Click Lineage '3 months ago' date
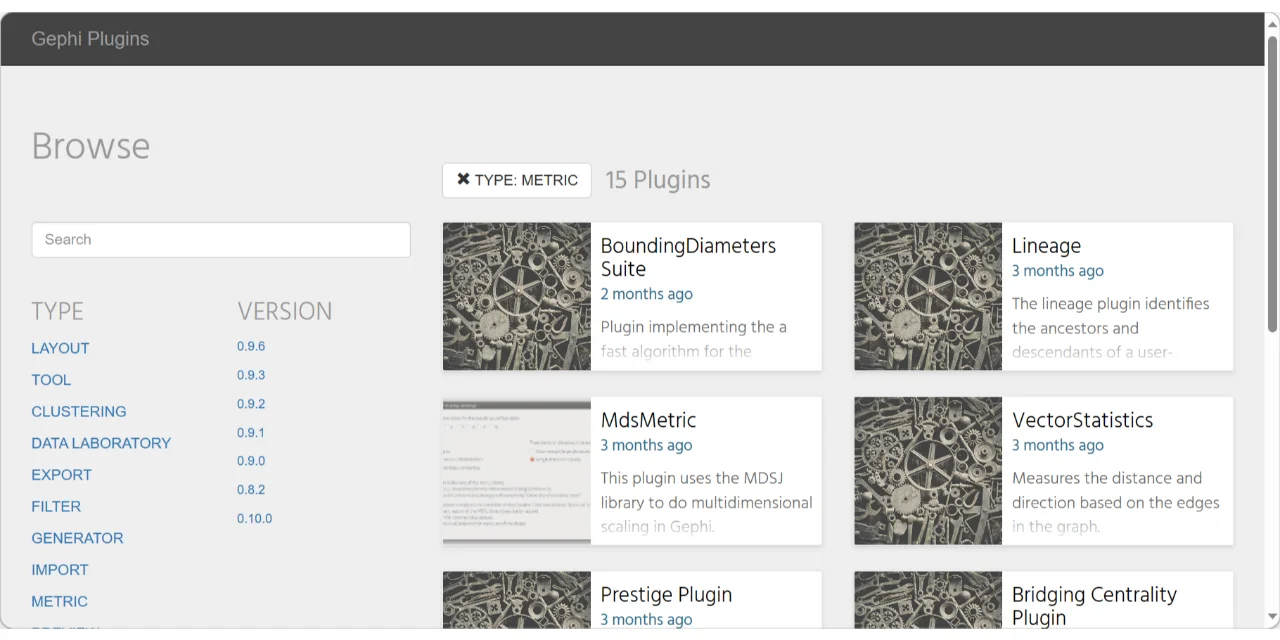1280x640 pixels. 1058,271
